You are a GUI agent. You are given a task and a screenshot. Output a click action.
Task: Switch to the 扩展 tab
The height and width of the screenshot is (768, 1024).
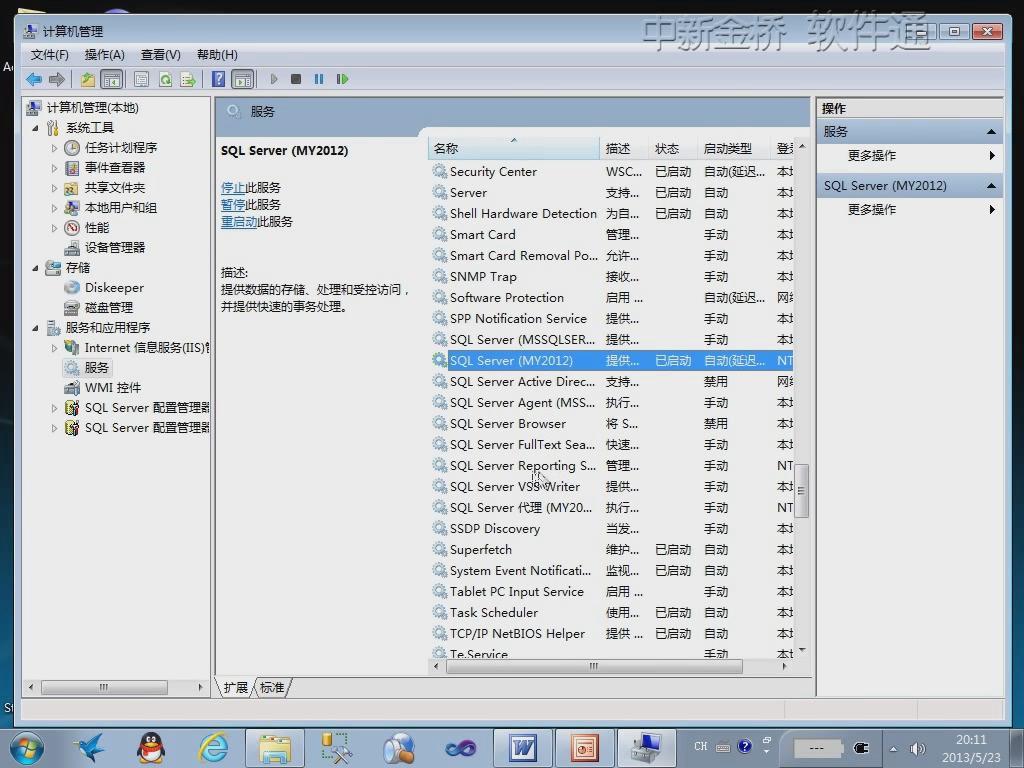pos(236,687)
